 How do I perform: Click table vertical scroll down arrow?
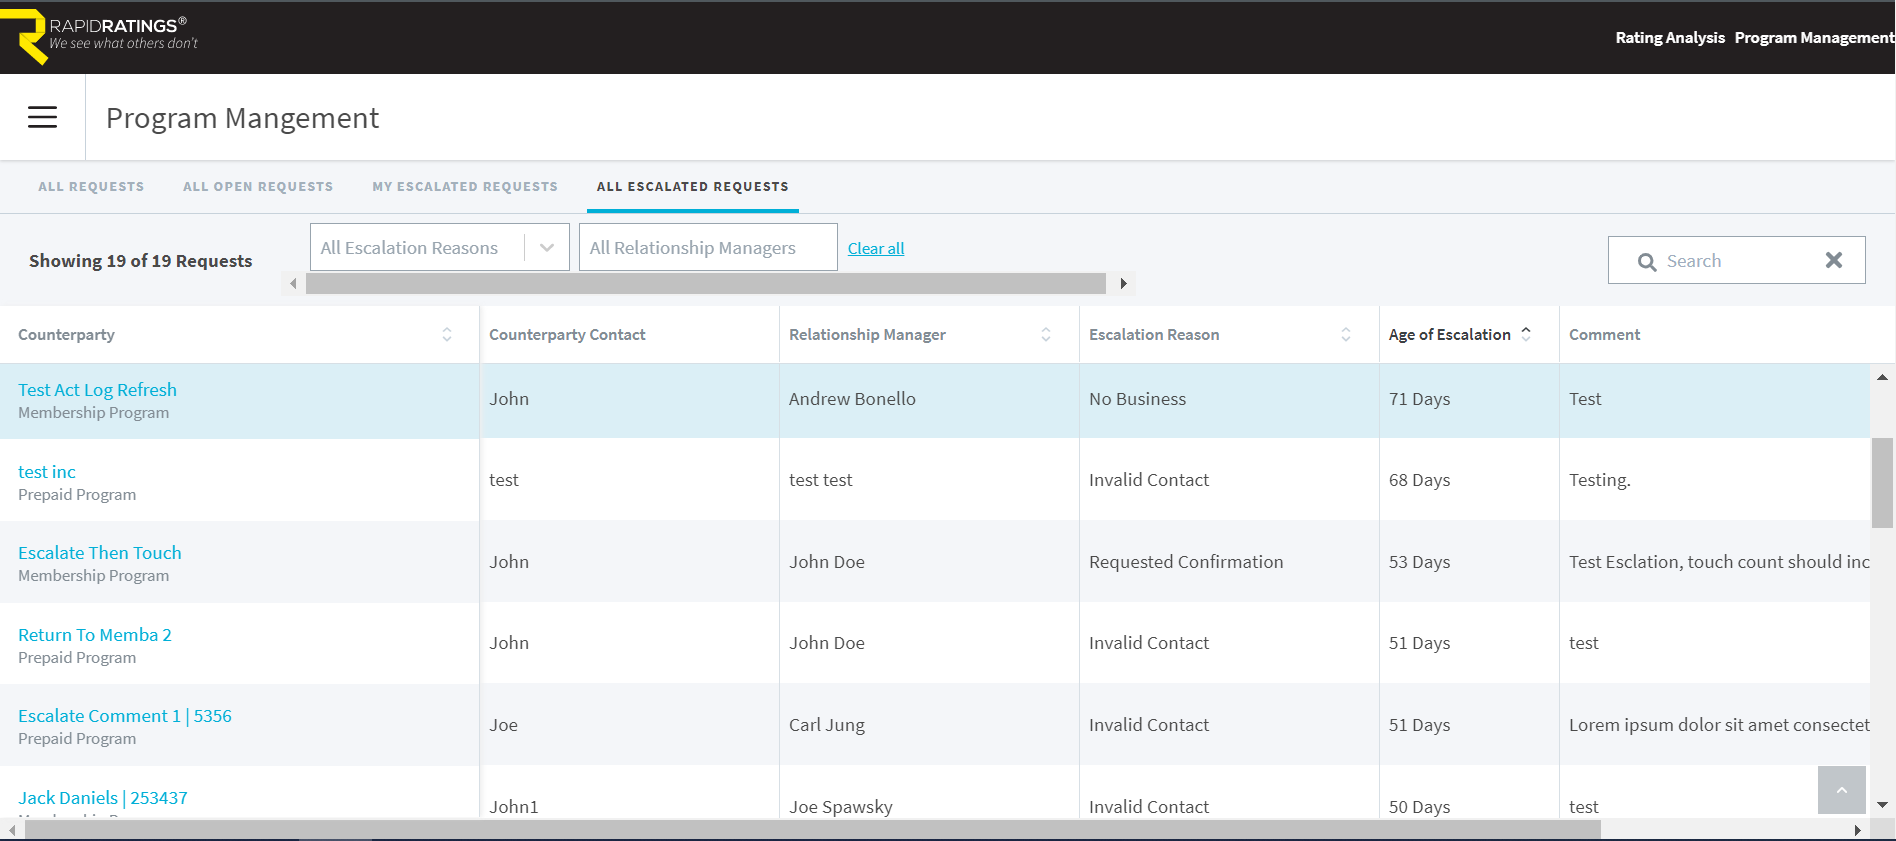coord(1882,805)
